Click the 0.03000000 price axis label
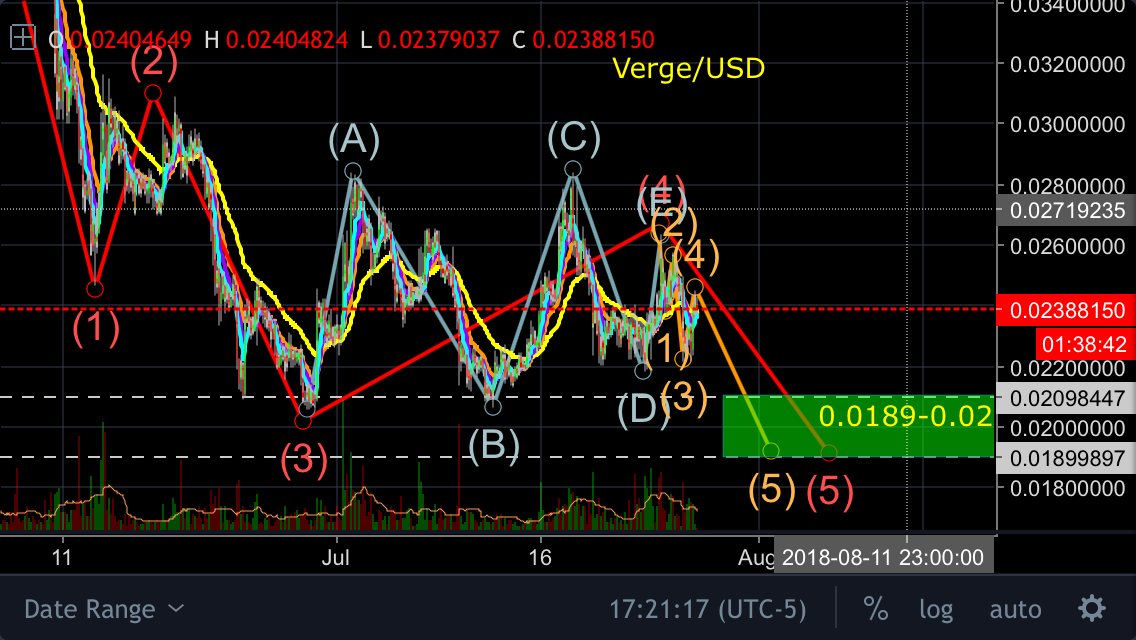Image resolution: width=1136 pixels, height=640 pixels. click(x=1067, y=125)
